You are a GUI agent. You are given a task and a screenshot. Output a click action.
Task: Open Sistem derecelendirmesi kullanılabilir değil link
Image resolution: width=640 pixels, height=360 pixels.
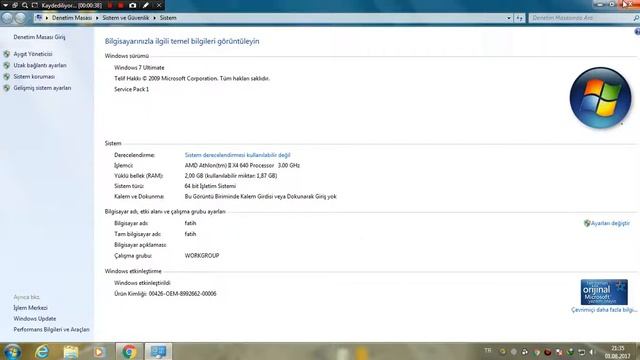click(238, 155)
